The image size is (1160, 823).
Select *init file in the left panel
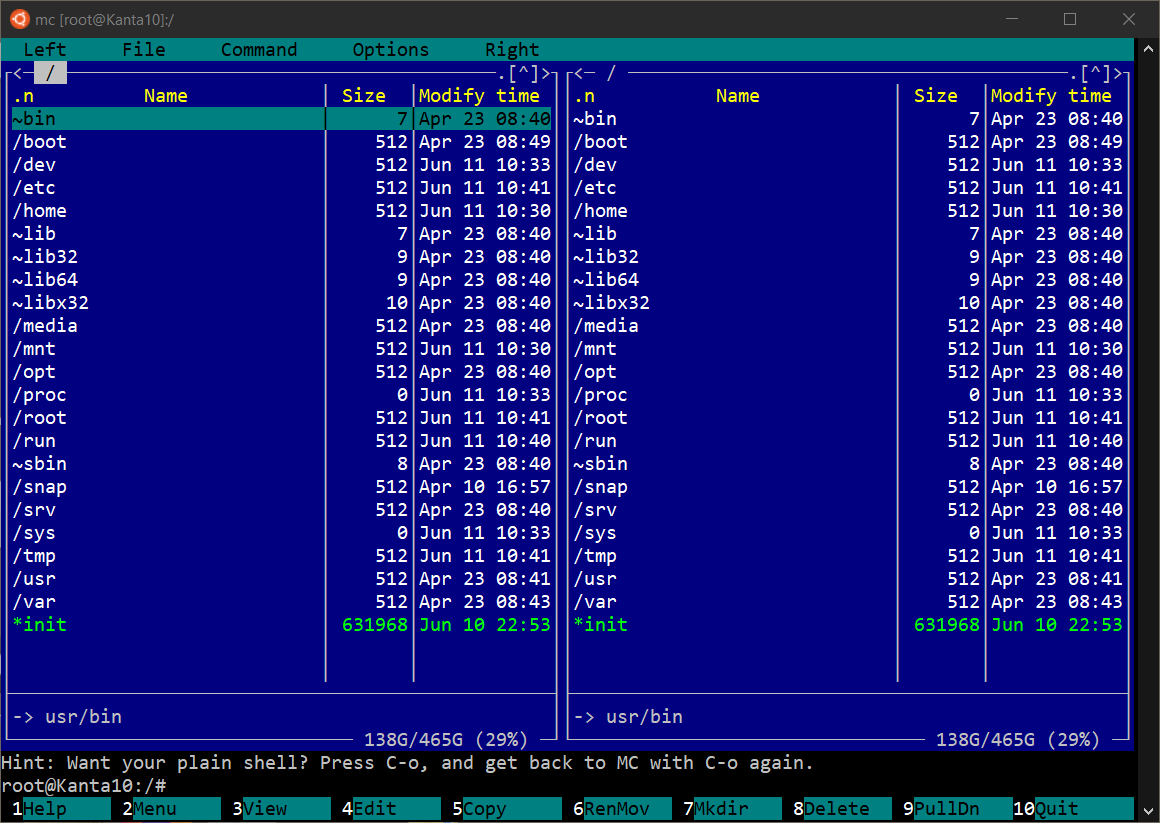pyautogui.click(x=281, y=625)
